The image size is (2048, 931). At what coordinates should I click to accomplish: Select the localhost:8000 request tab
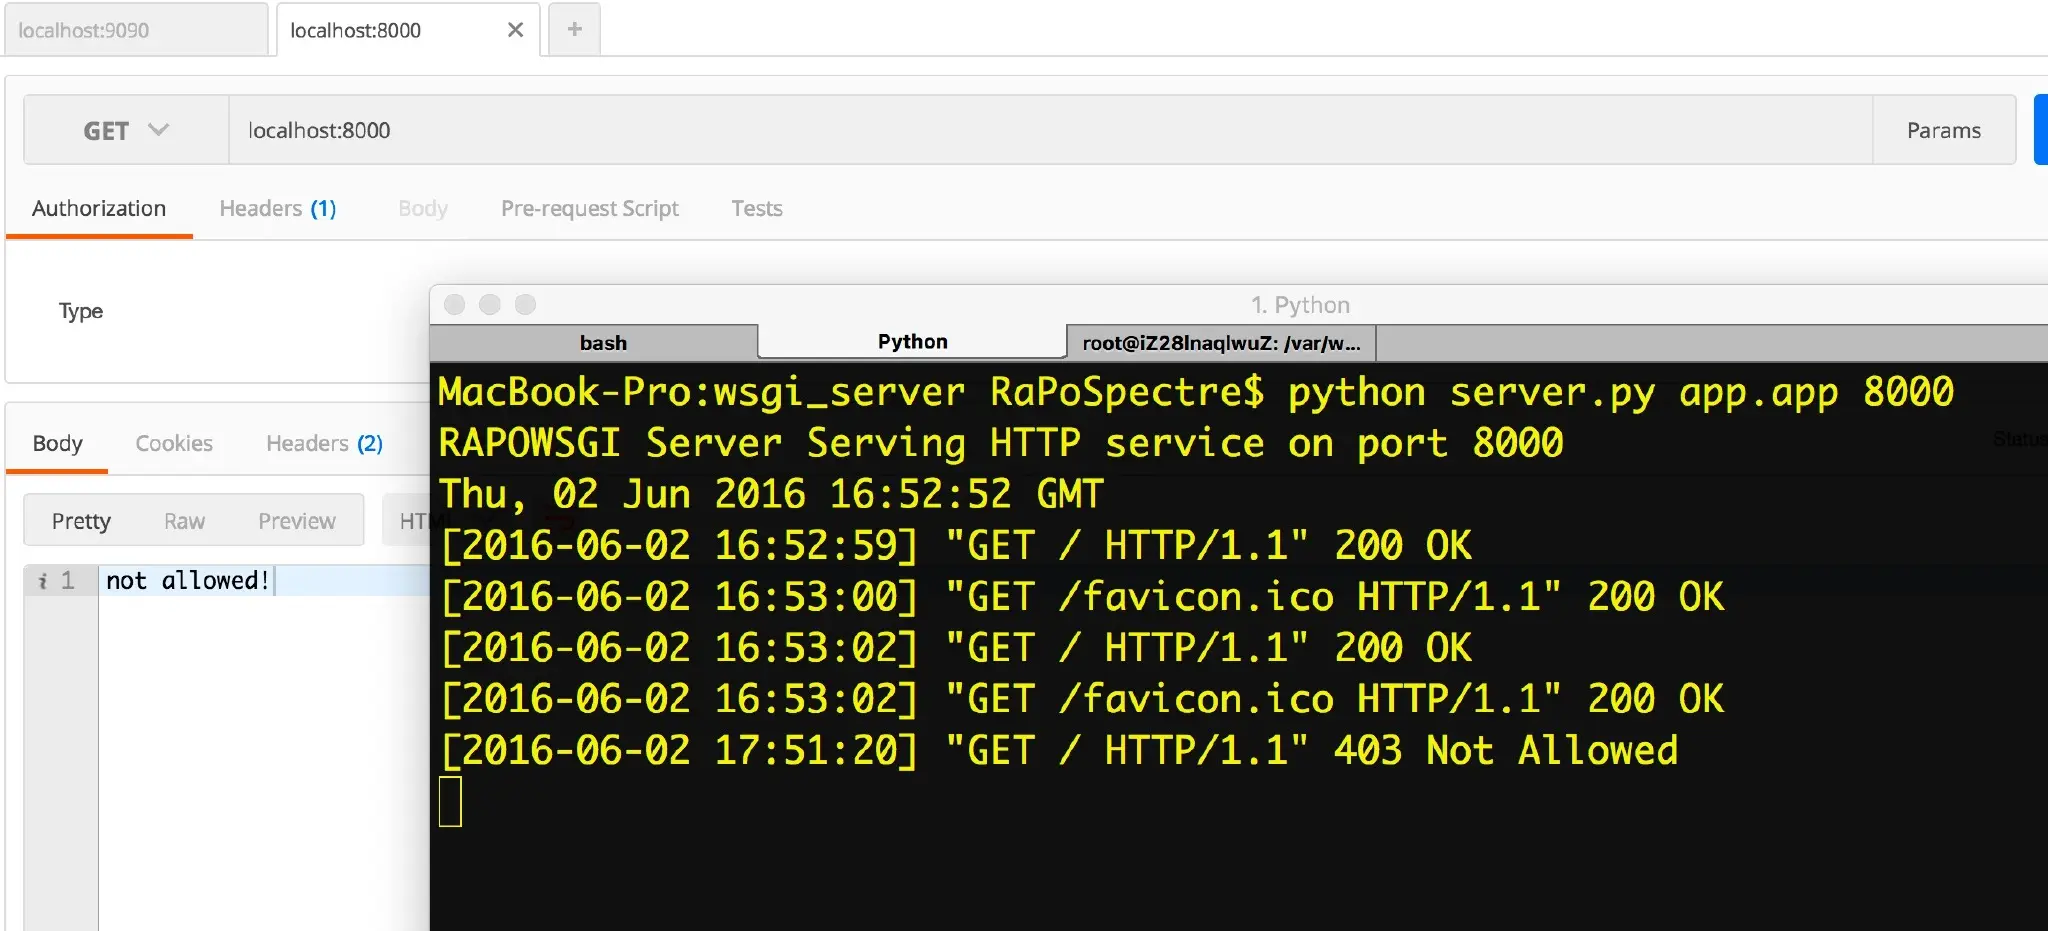408,30
